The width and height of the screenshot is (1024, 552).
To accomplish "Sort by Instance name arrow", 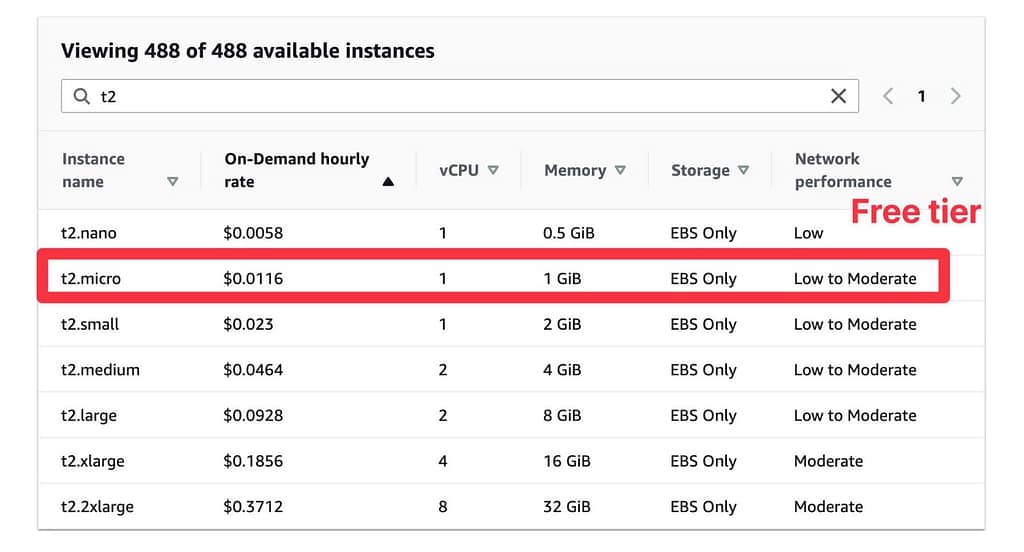I will (172, 182).
